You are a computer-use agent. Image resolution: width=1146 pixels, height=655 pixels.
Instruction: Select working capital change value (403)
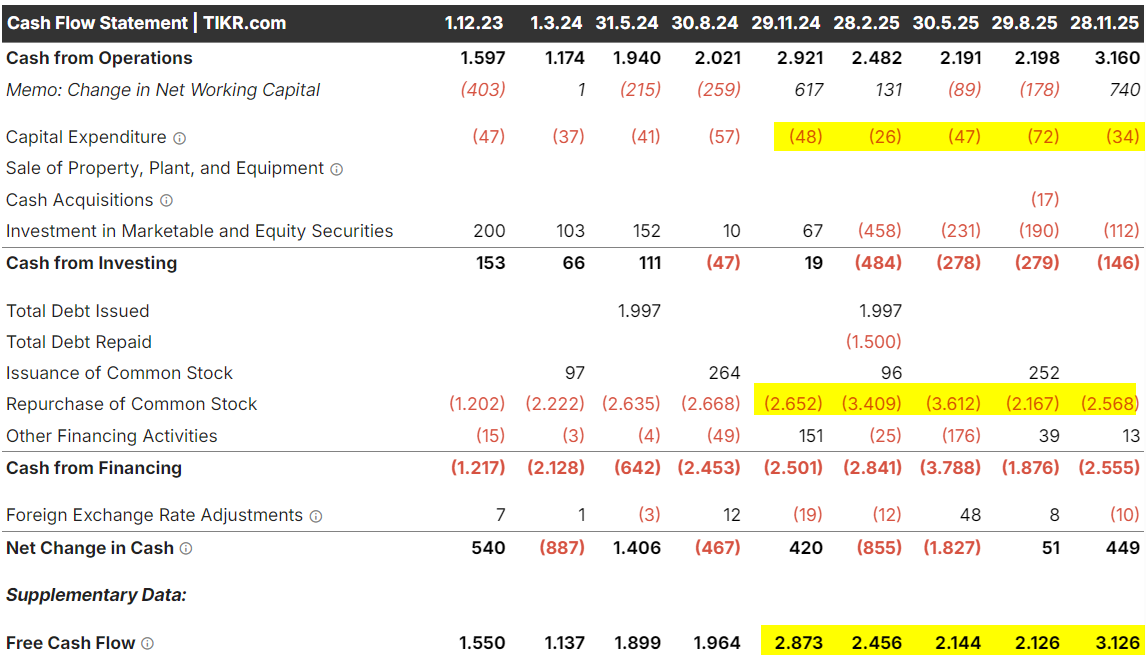click(x=482, y=91)
